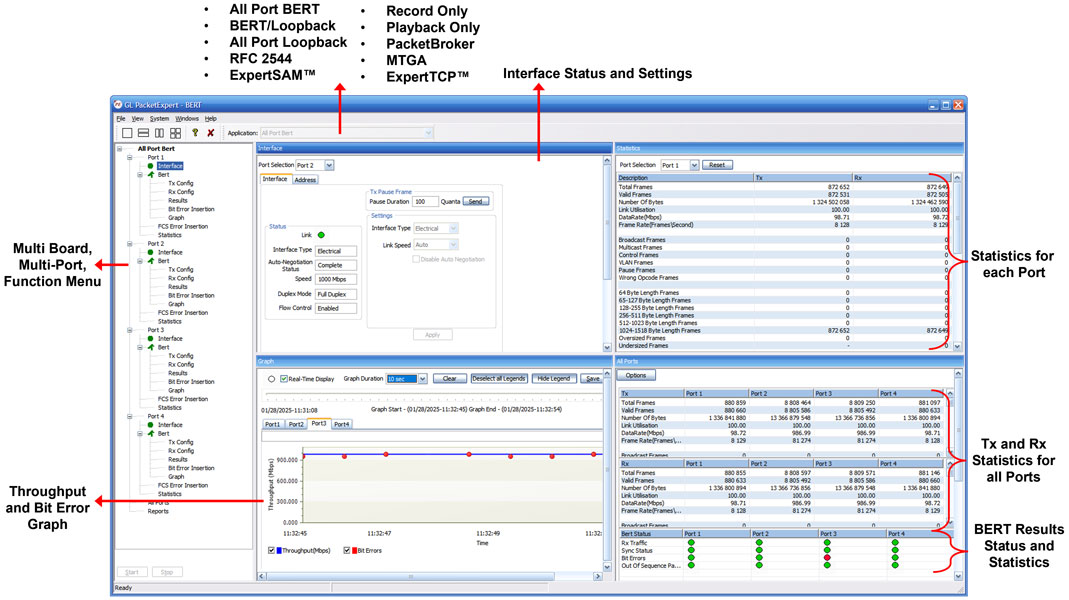Open the File menu

[121, 119]
